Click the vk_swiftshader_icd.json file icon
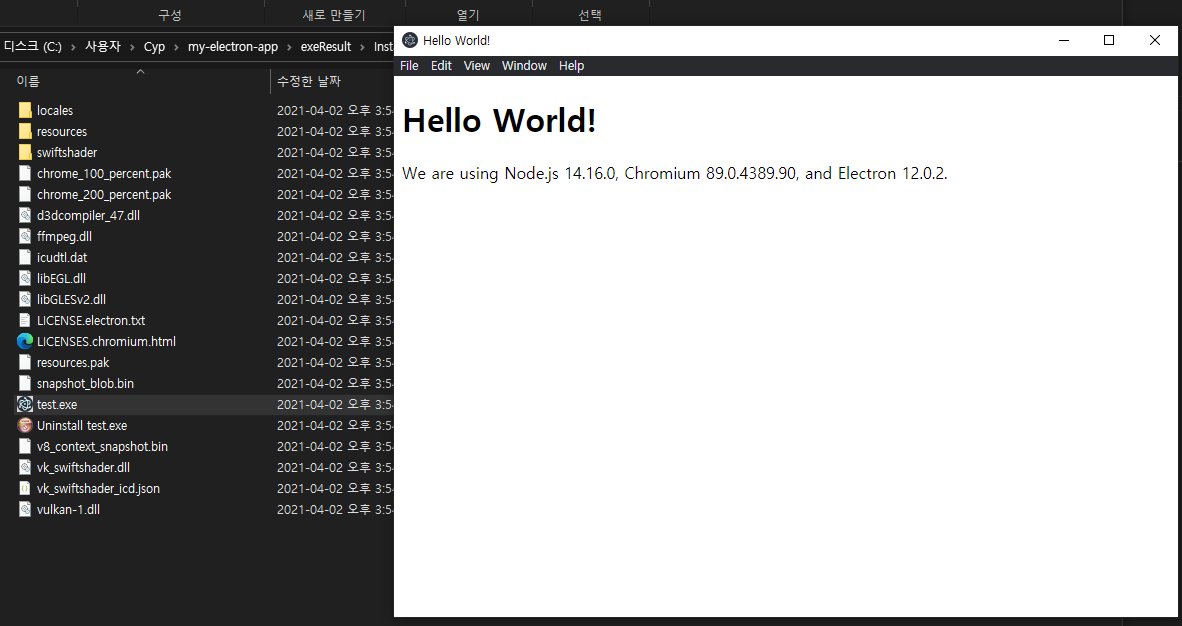This screenshot has height=626, width=1182. pos(25,489)
